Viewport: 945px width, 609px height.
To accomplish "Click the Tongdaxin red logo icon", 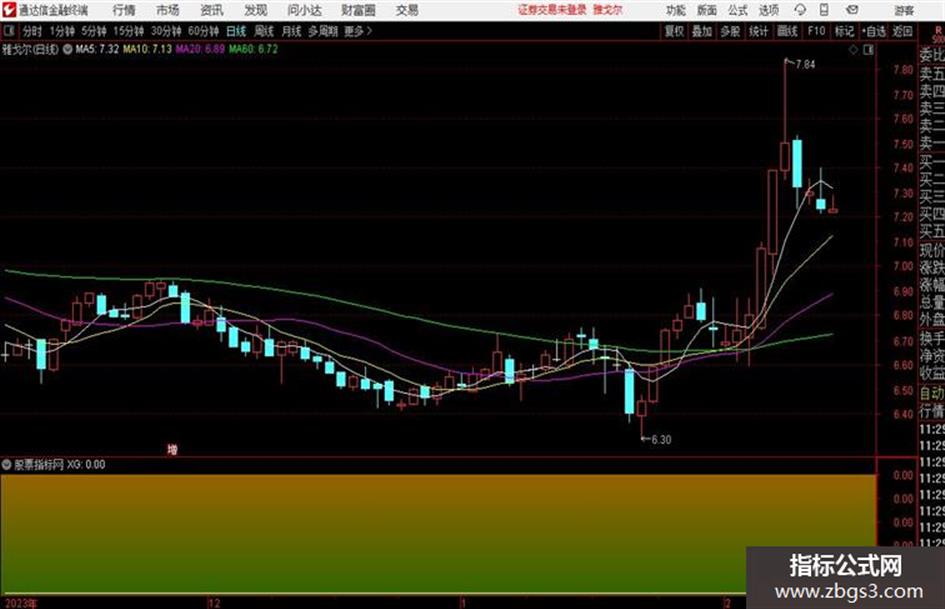I will point(9,10).
